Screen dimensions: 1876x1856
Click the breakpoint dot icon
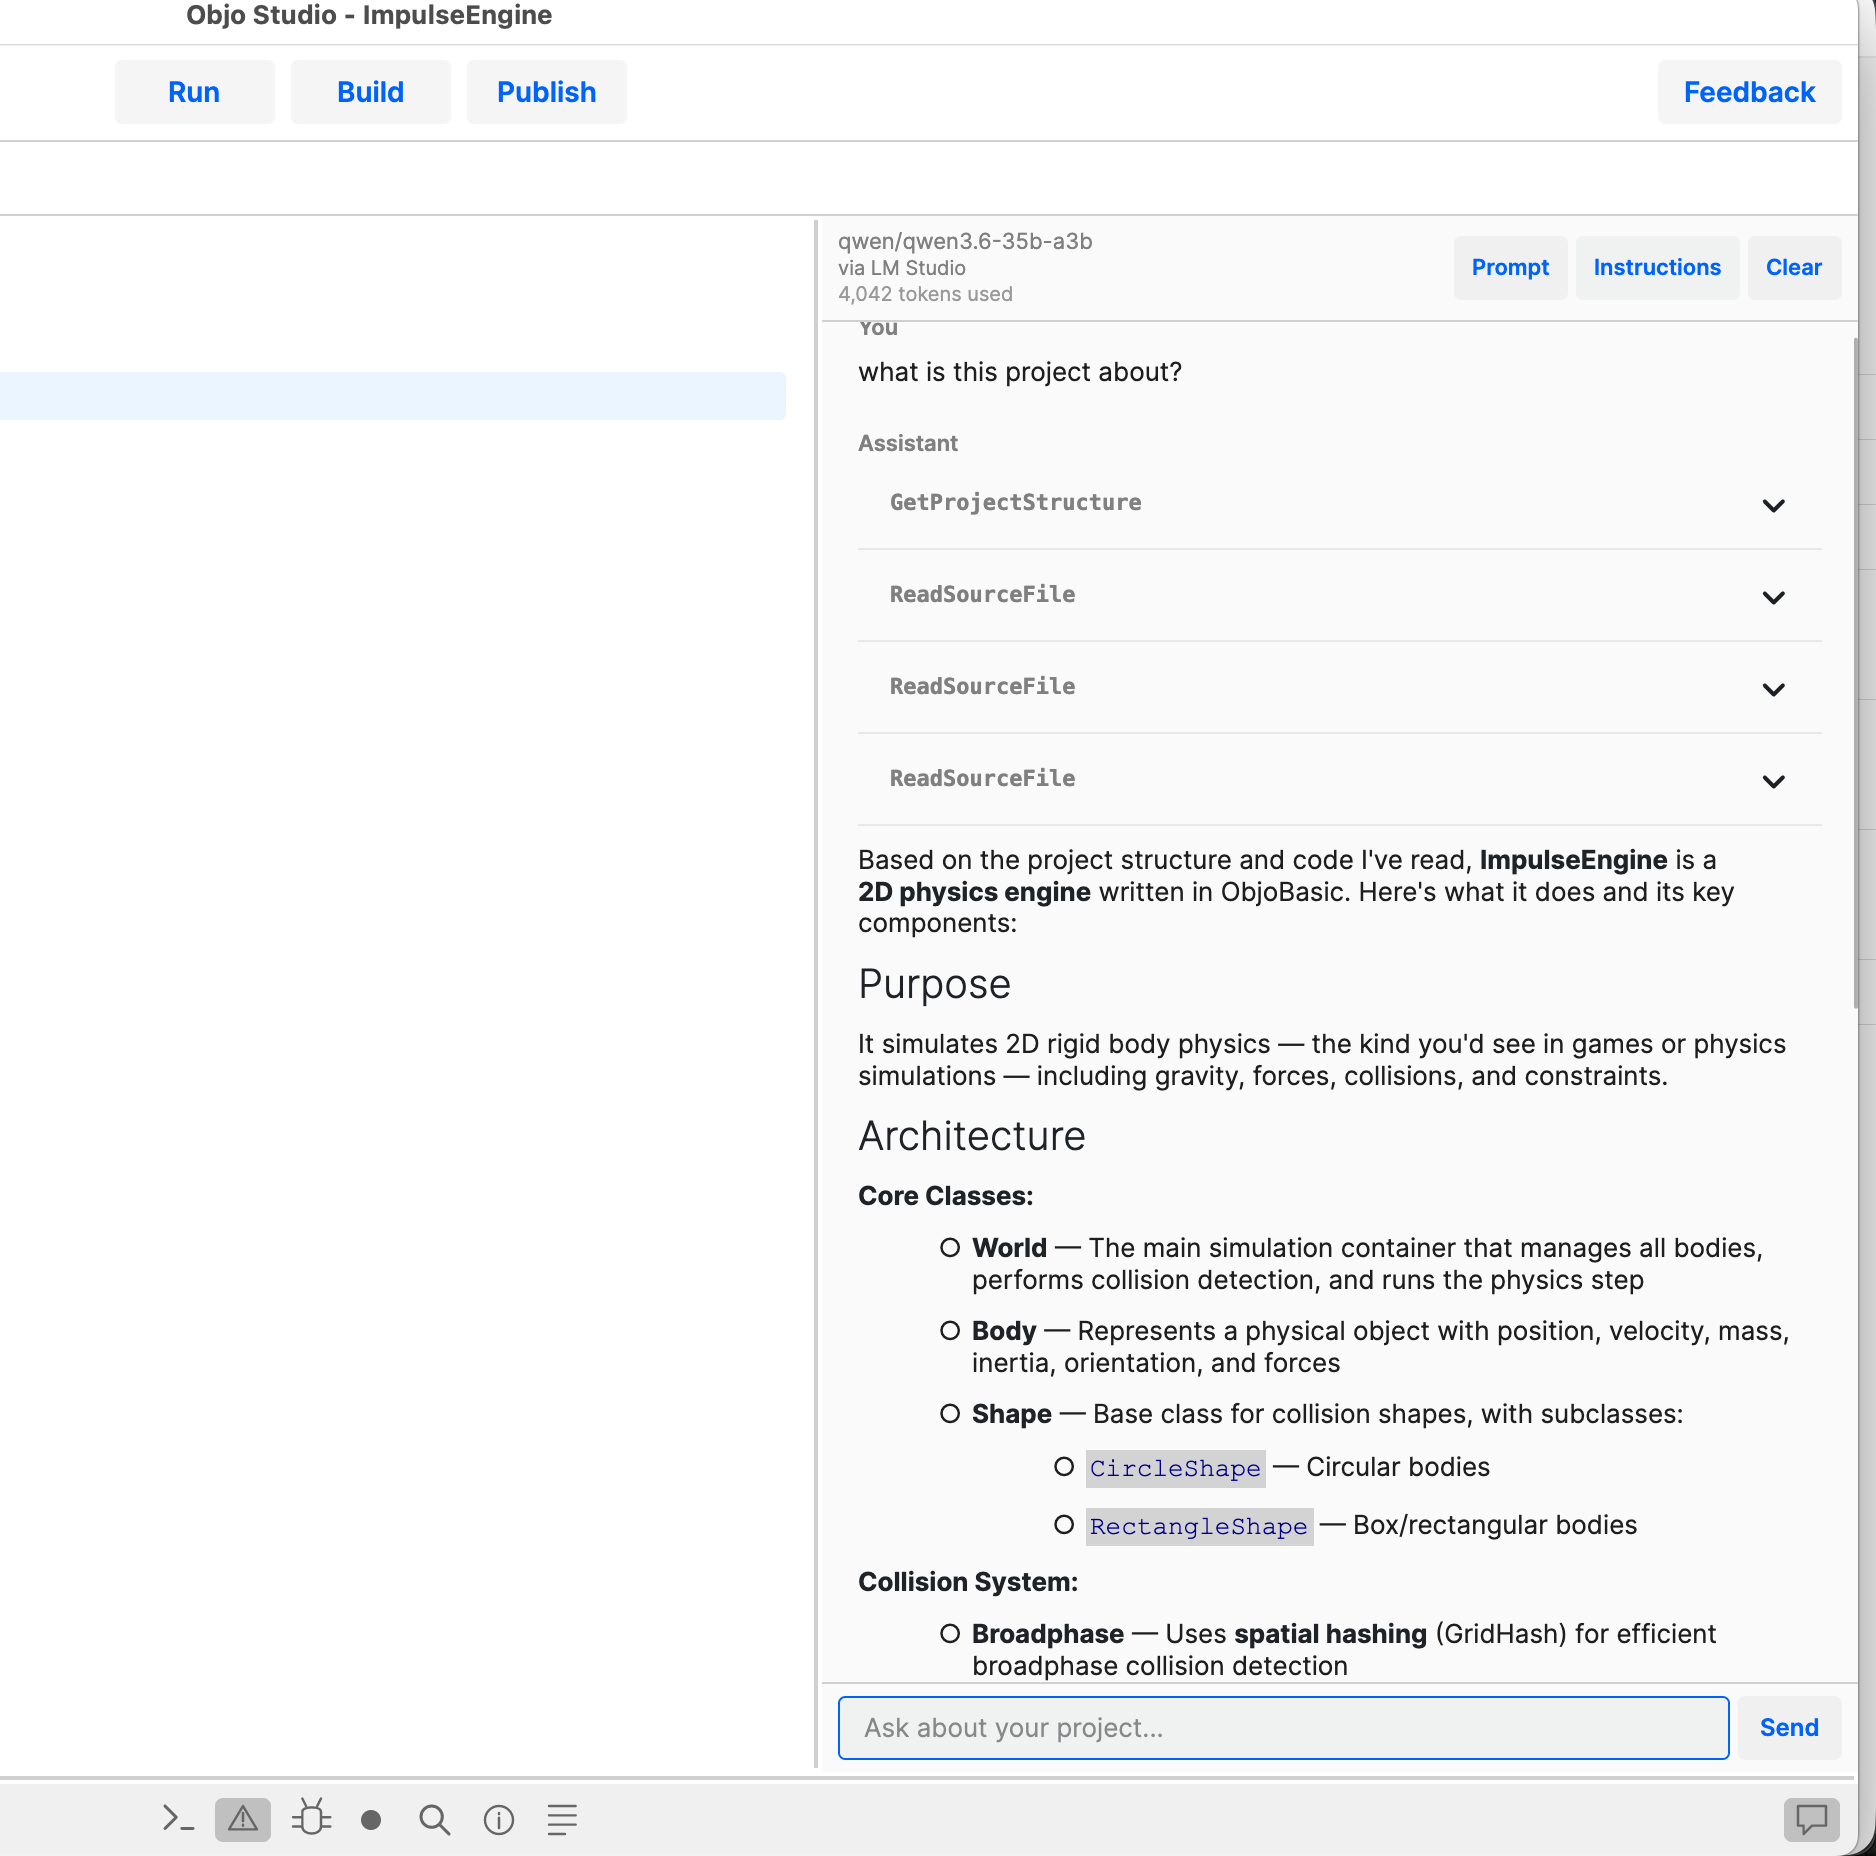tap(371, 1820)
